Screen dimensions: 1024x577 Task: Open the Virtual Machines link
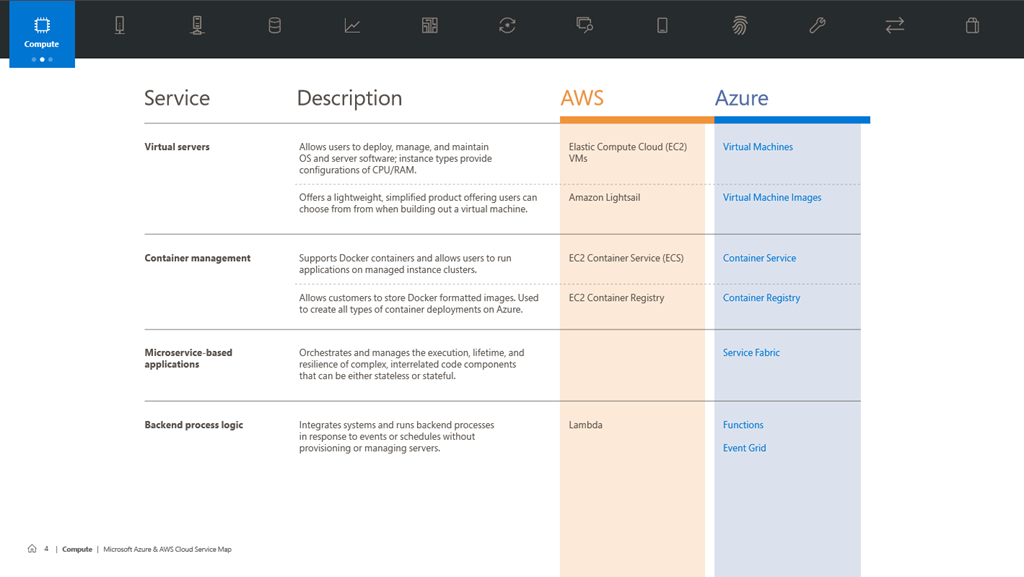pos(757,147)
